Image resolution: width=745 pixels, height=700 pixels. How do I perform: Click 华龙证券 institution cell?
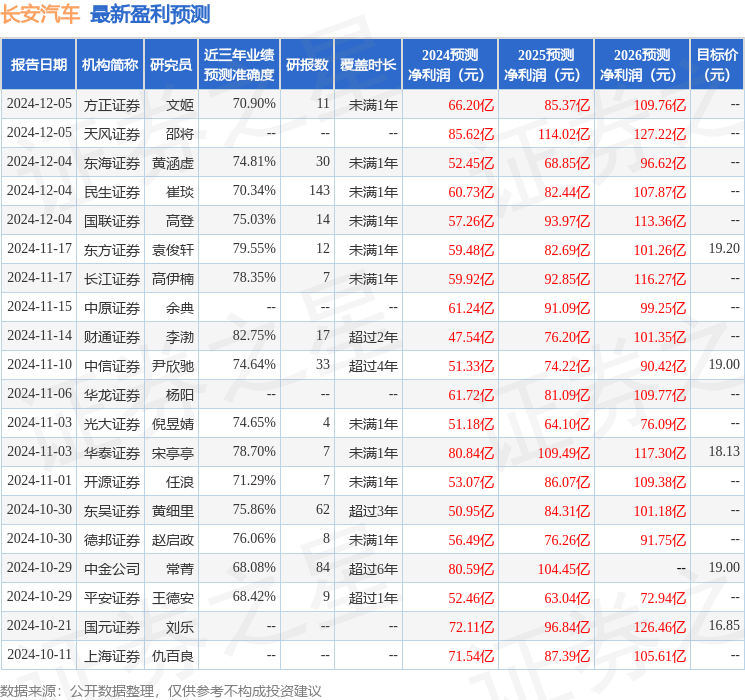tap(112, 395)
